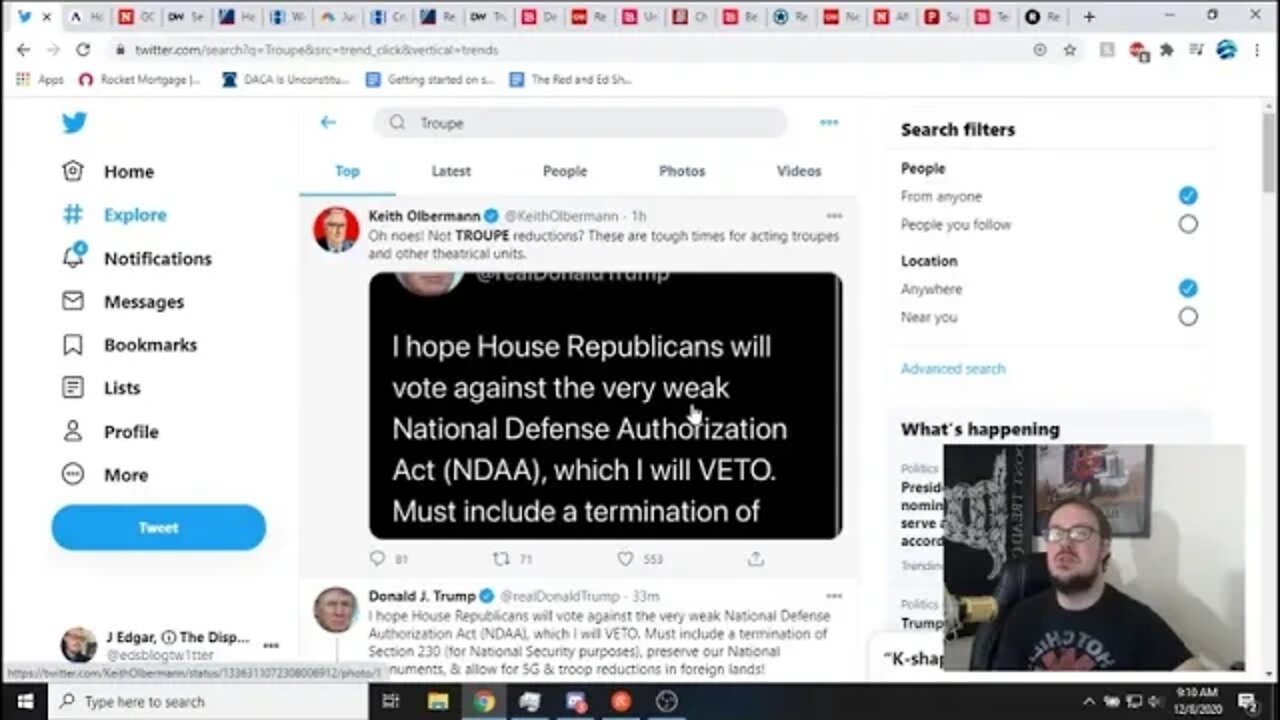
Task: Click the Donald J. Trump name link
Action: point(422,596)
